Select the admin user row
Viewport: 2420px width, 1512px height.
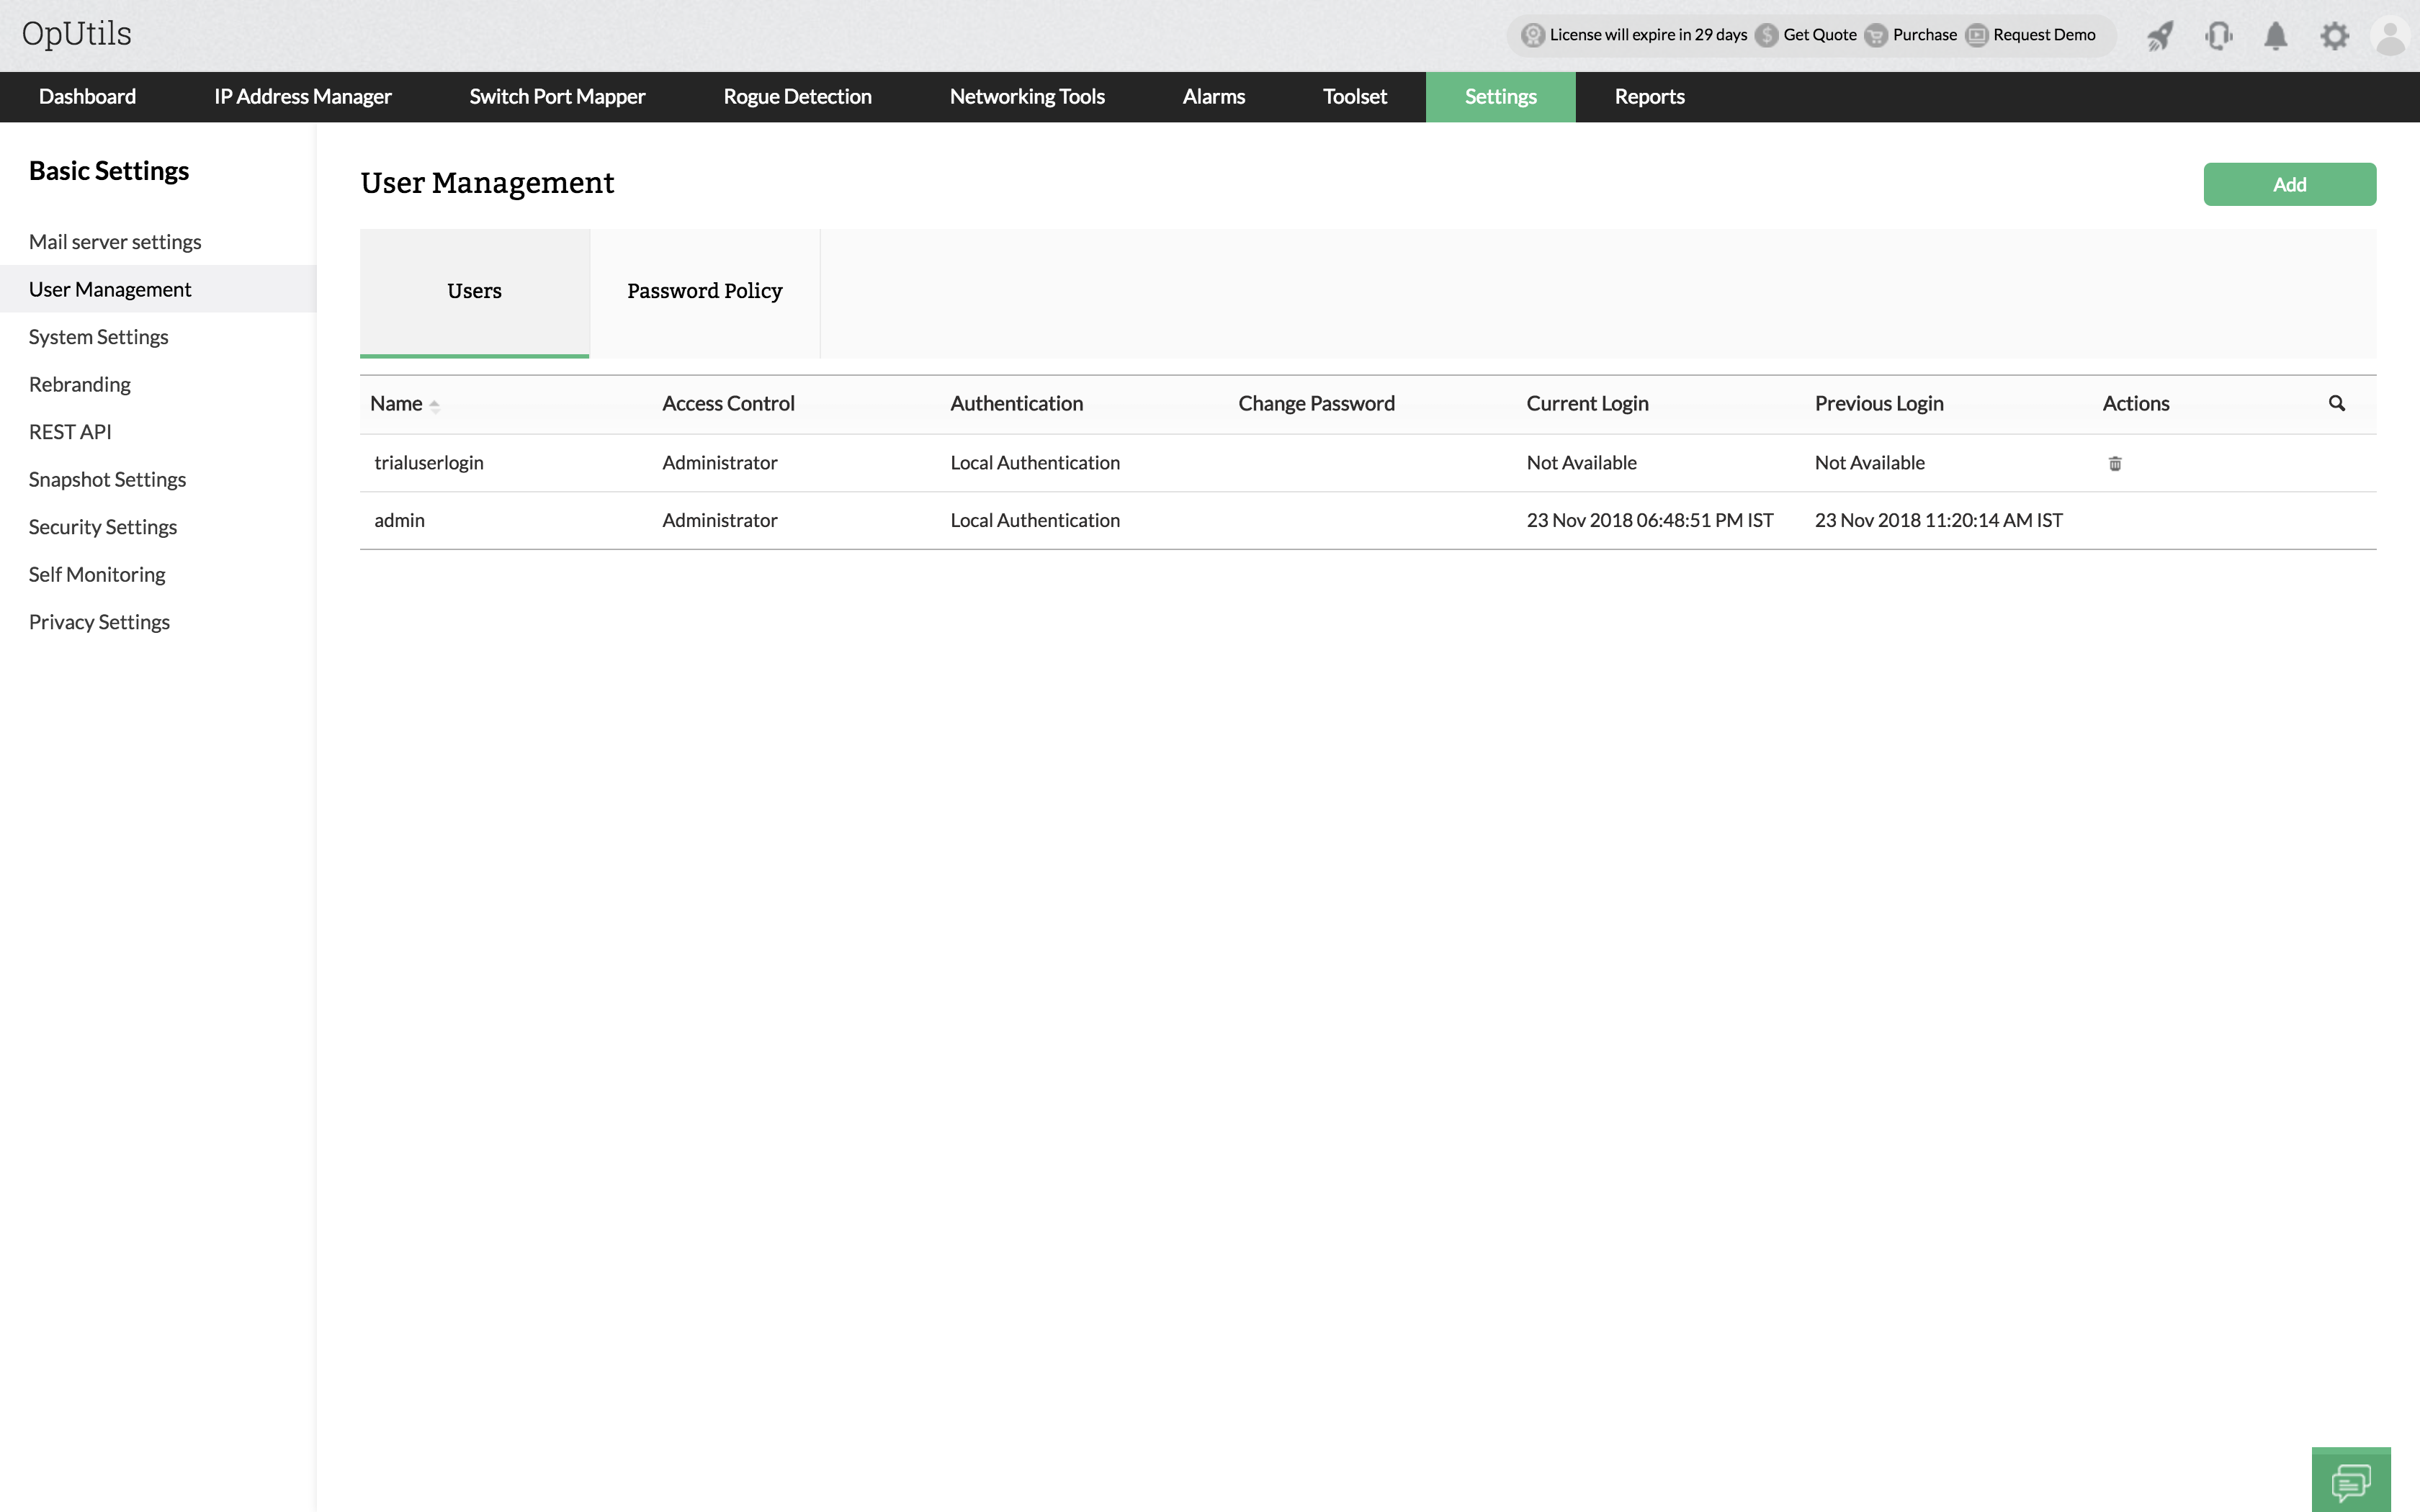[400, 520]
